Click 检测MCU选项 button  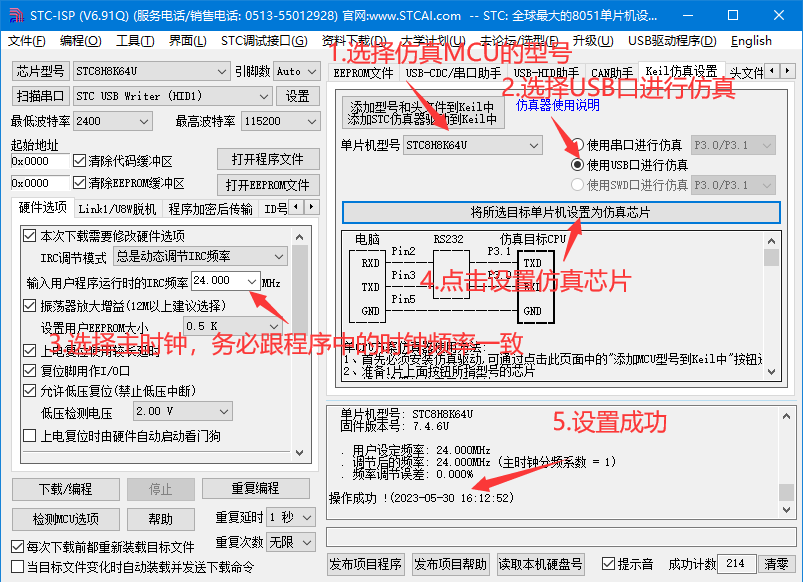[66, 519]
